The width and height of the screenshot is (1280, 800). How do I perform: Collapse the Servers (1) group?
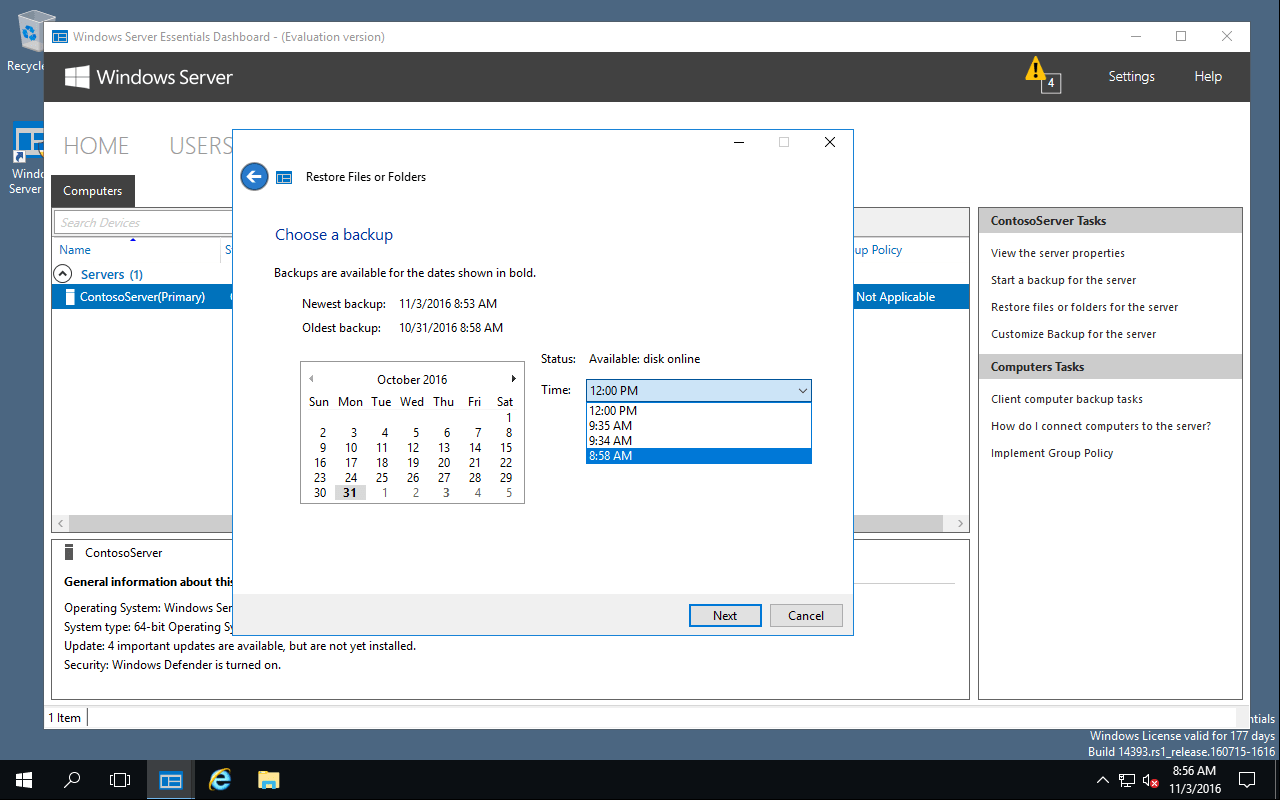[x=62, y=273]
